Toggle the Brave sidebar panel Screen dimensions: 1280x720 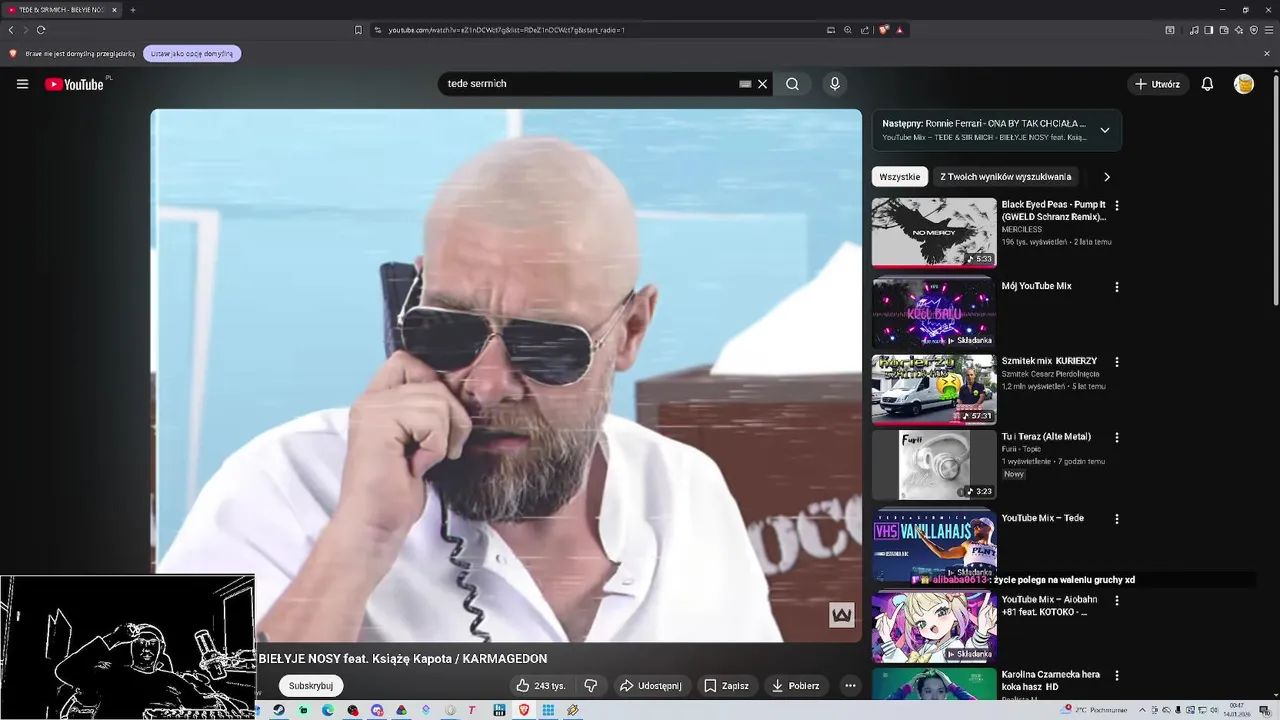(x=1209, y=30)
